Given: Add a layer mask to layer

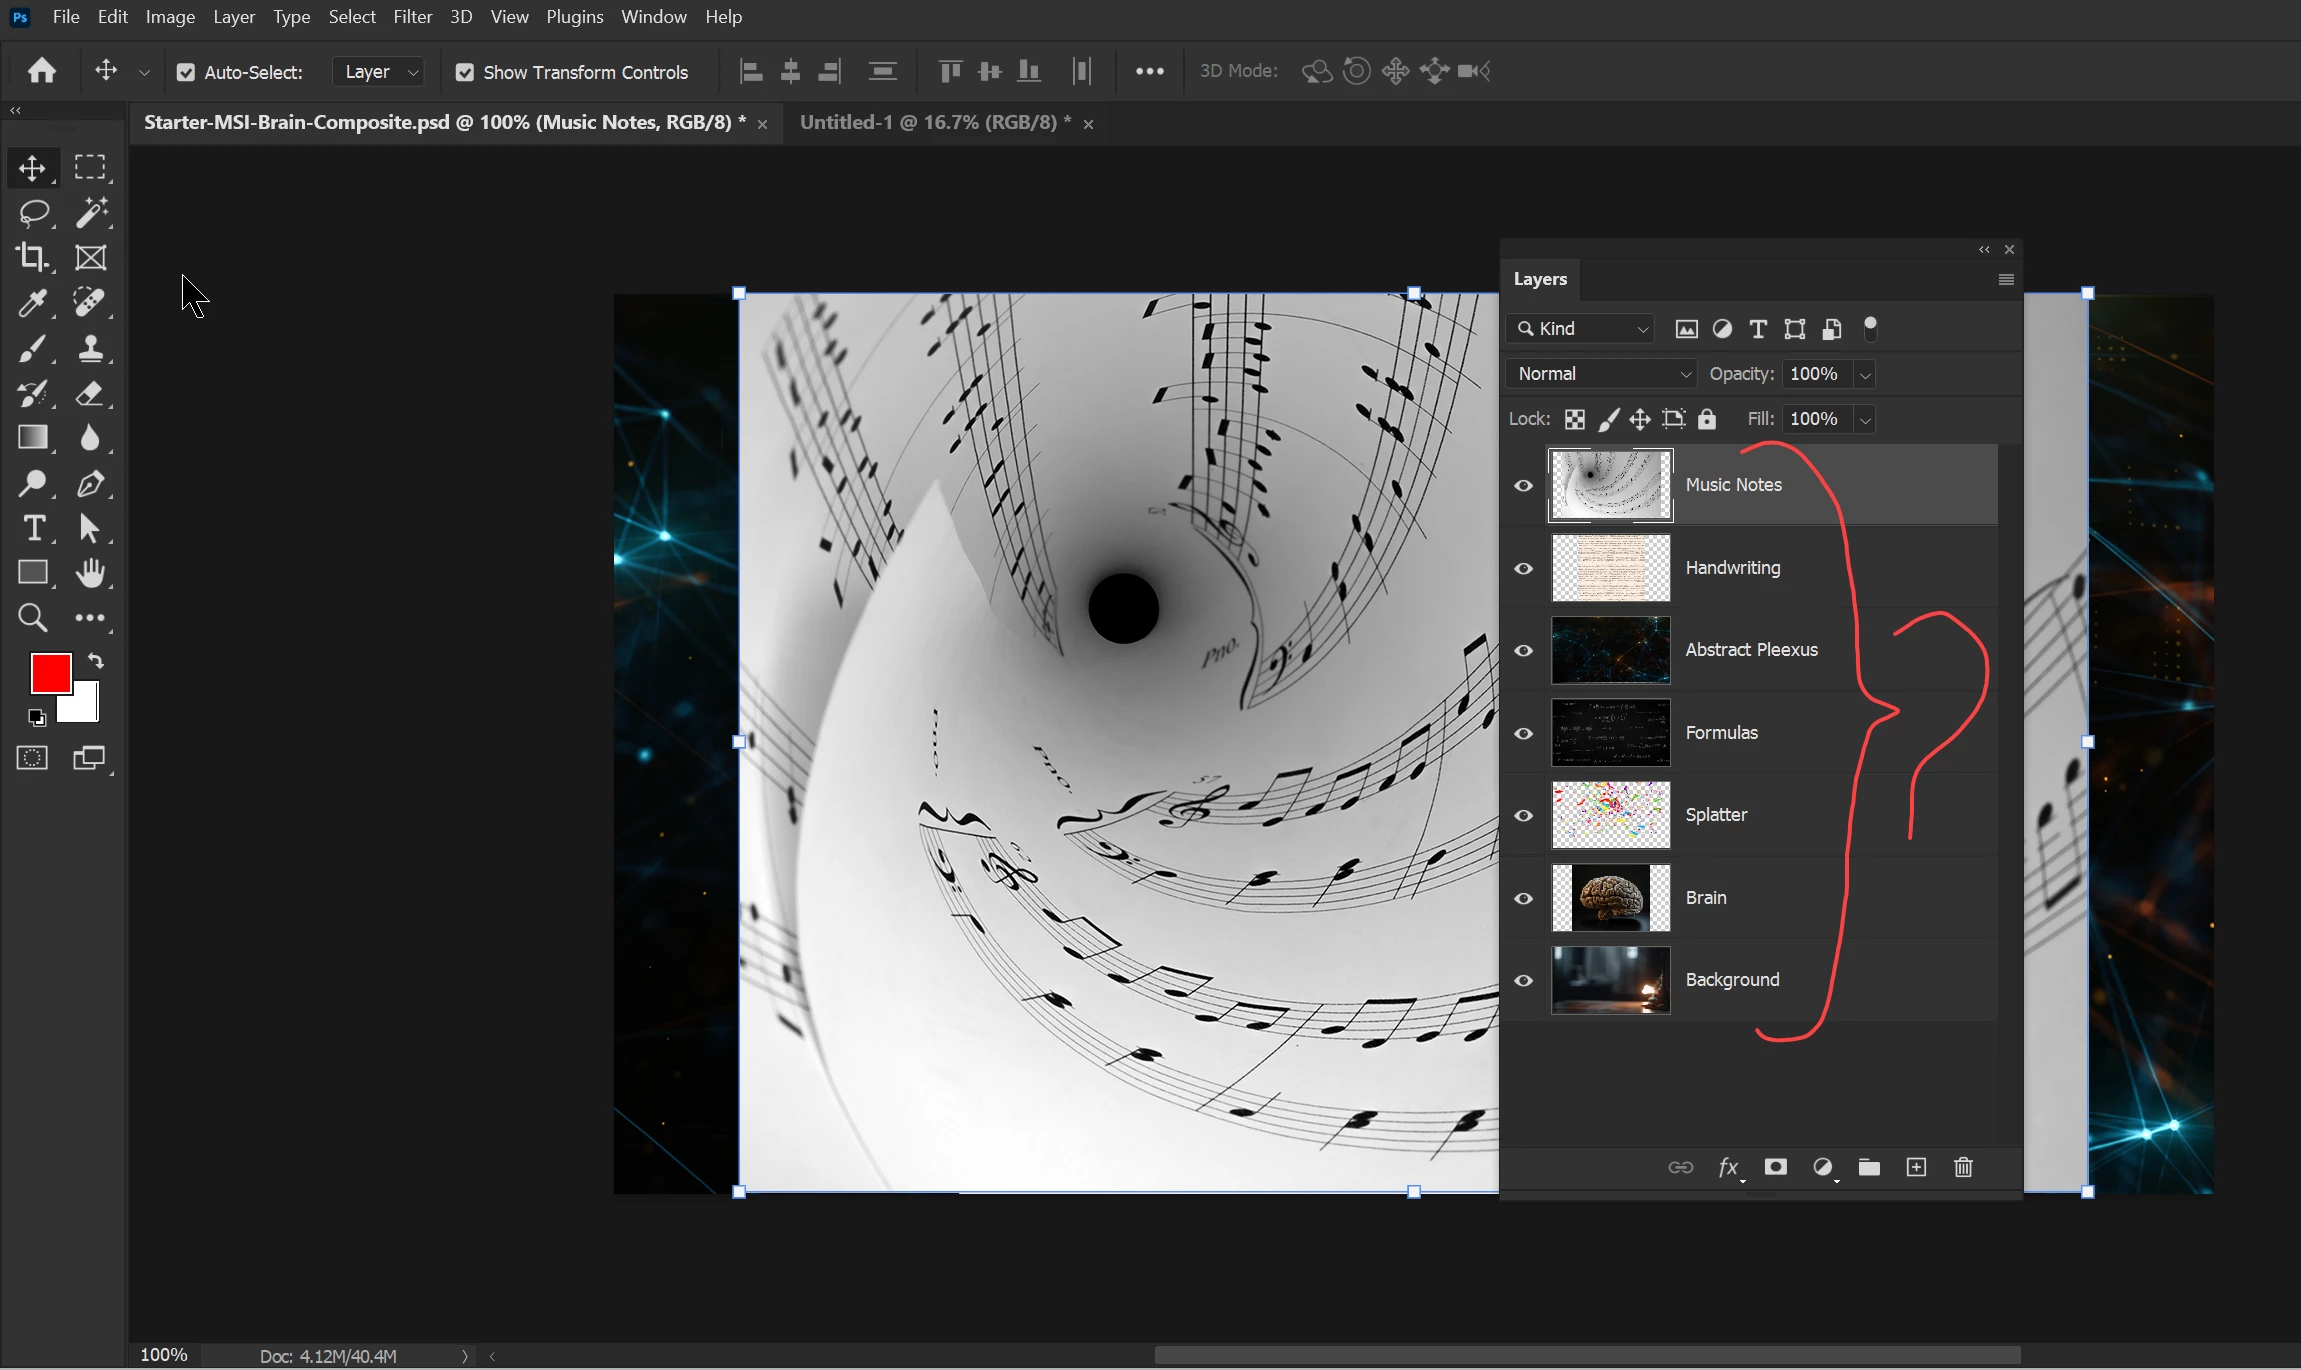Looking at the screenshot, I should tap(1776, 1167).
